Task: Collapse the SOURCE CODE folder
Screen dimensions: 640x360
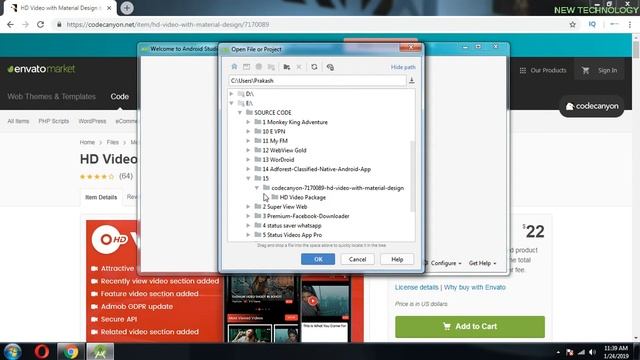Action: click(240, 113)
